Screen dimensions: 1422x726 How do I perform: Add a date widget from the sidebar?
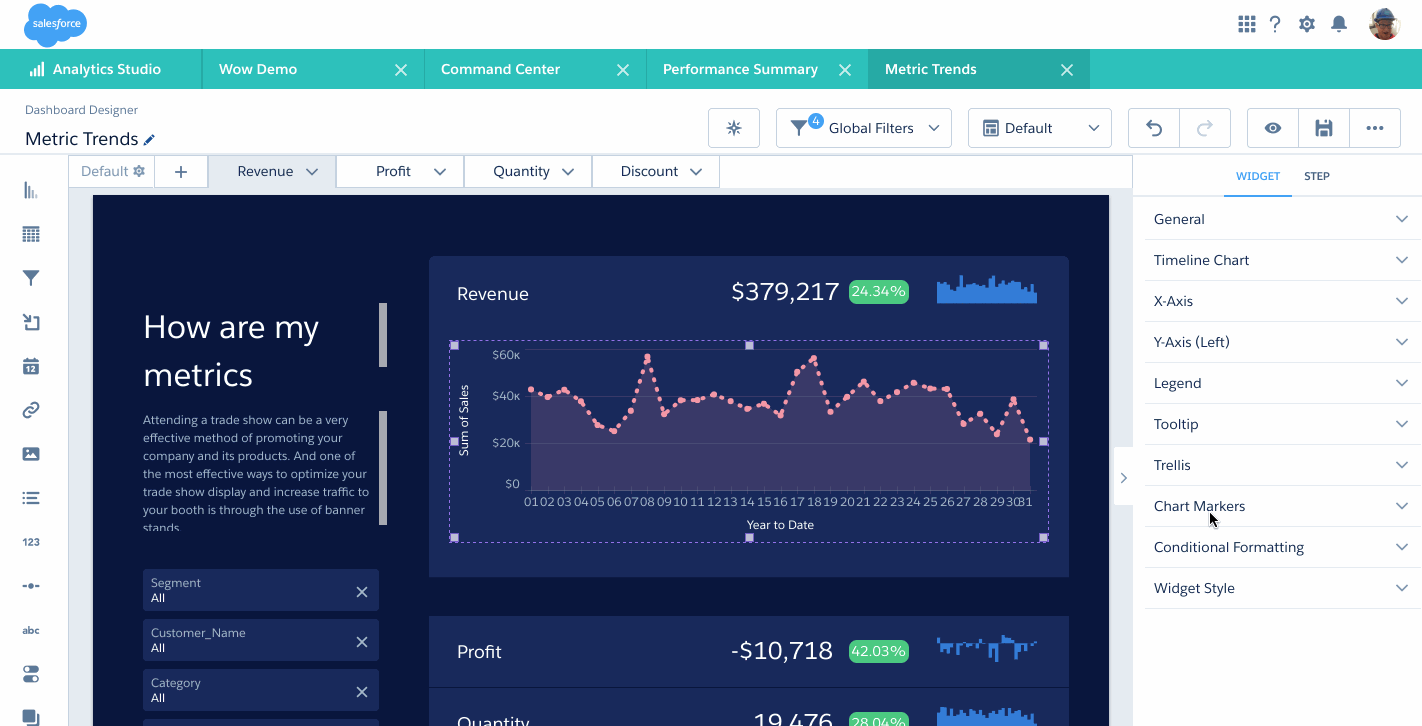[31, 366]
